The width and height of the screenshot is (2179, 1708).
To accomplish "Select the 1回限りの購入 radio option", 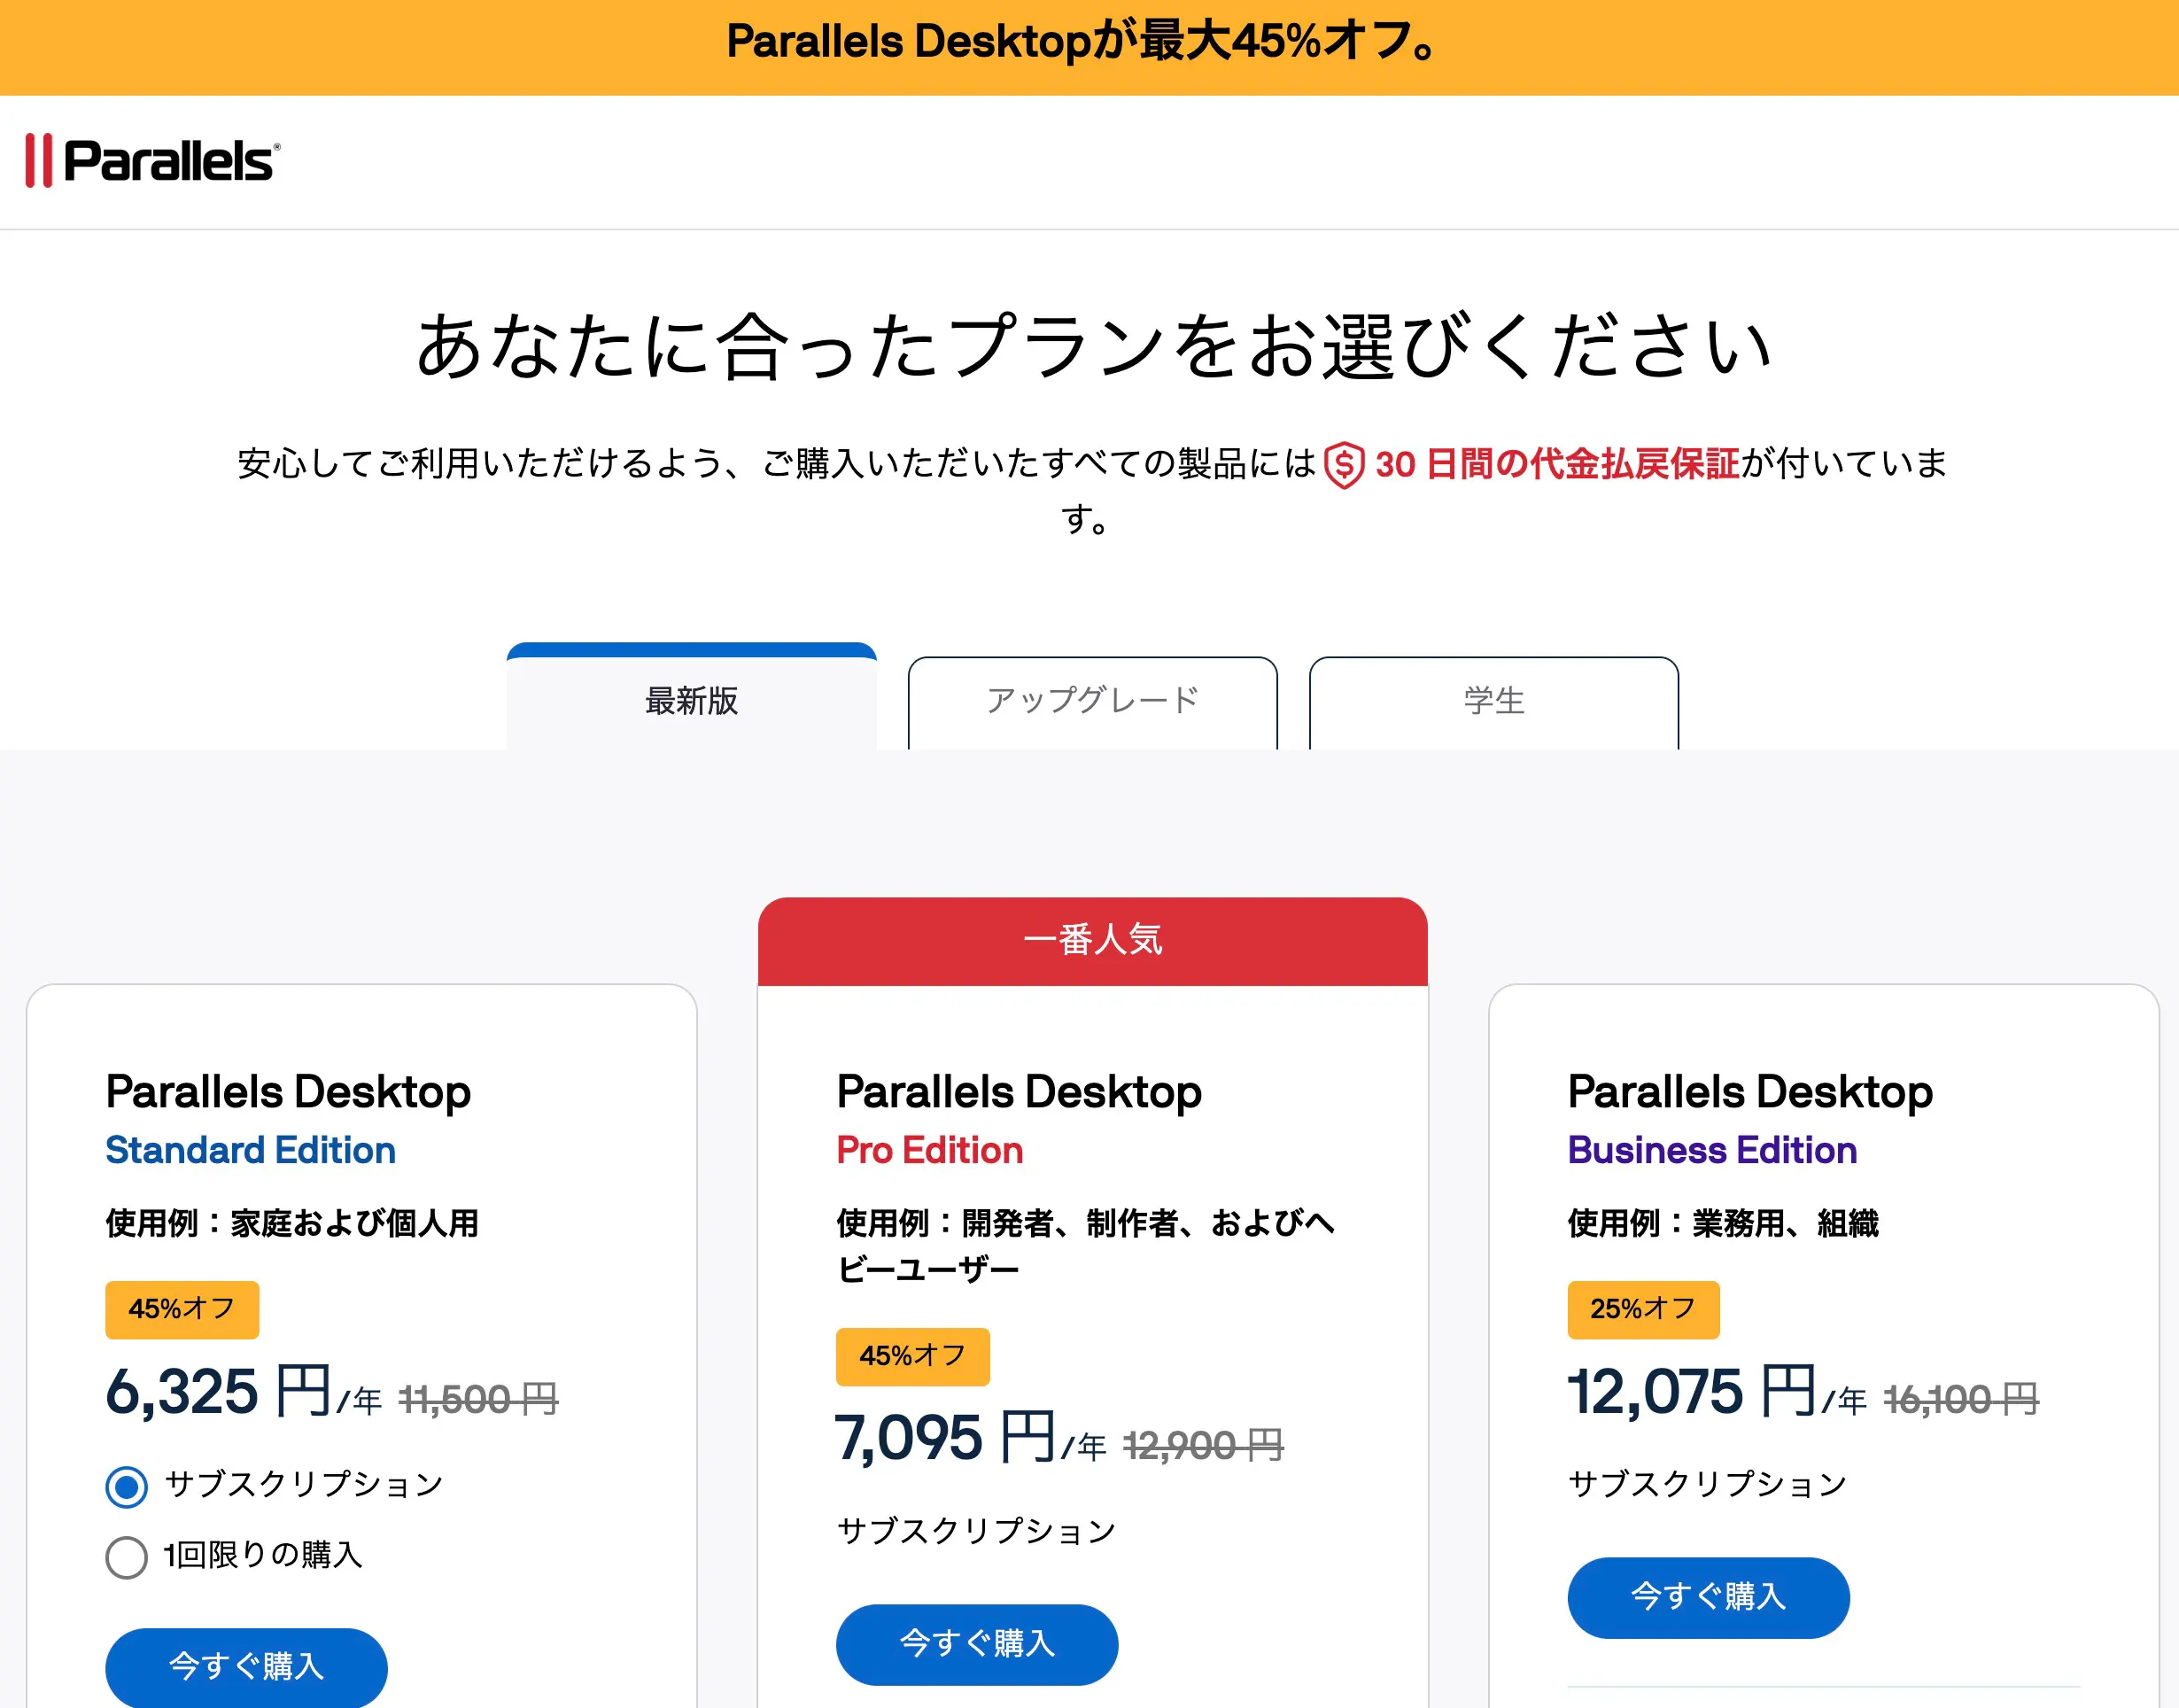I will (127, 1557).
